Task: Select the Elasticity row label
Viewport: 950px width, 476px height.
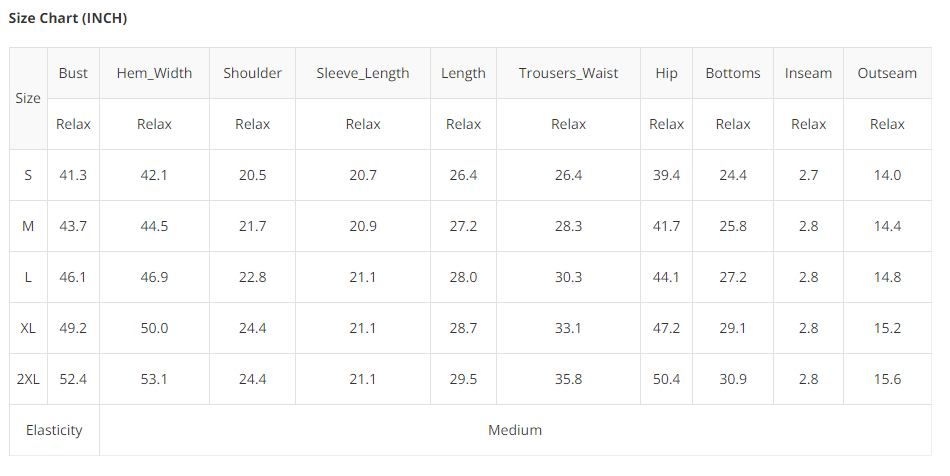Action: 54,430
